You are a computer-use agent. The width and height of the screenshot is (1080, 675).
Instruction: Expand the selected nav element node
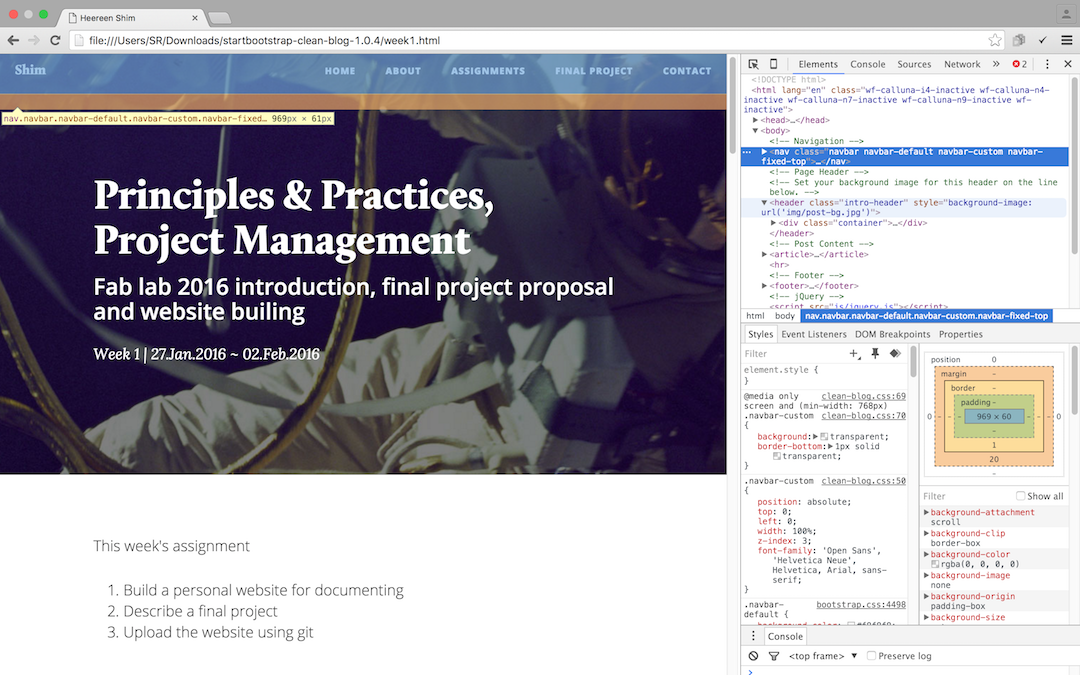click(x=764, y=152)
